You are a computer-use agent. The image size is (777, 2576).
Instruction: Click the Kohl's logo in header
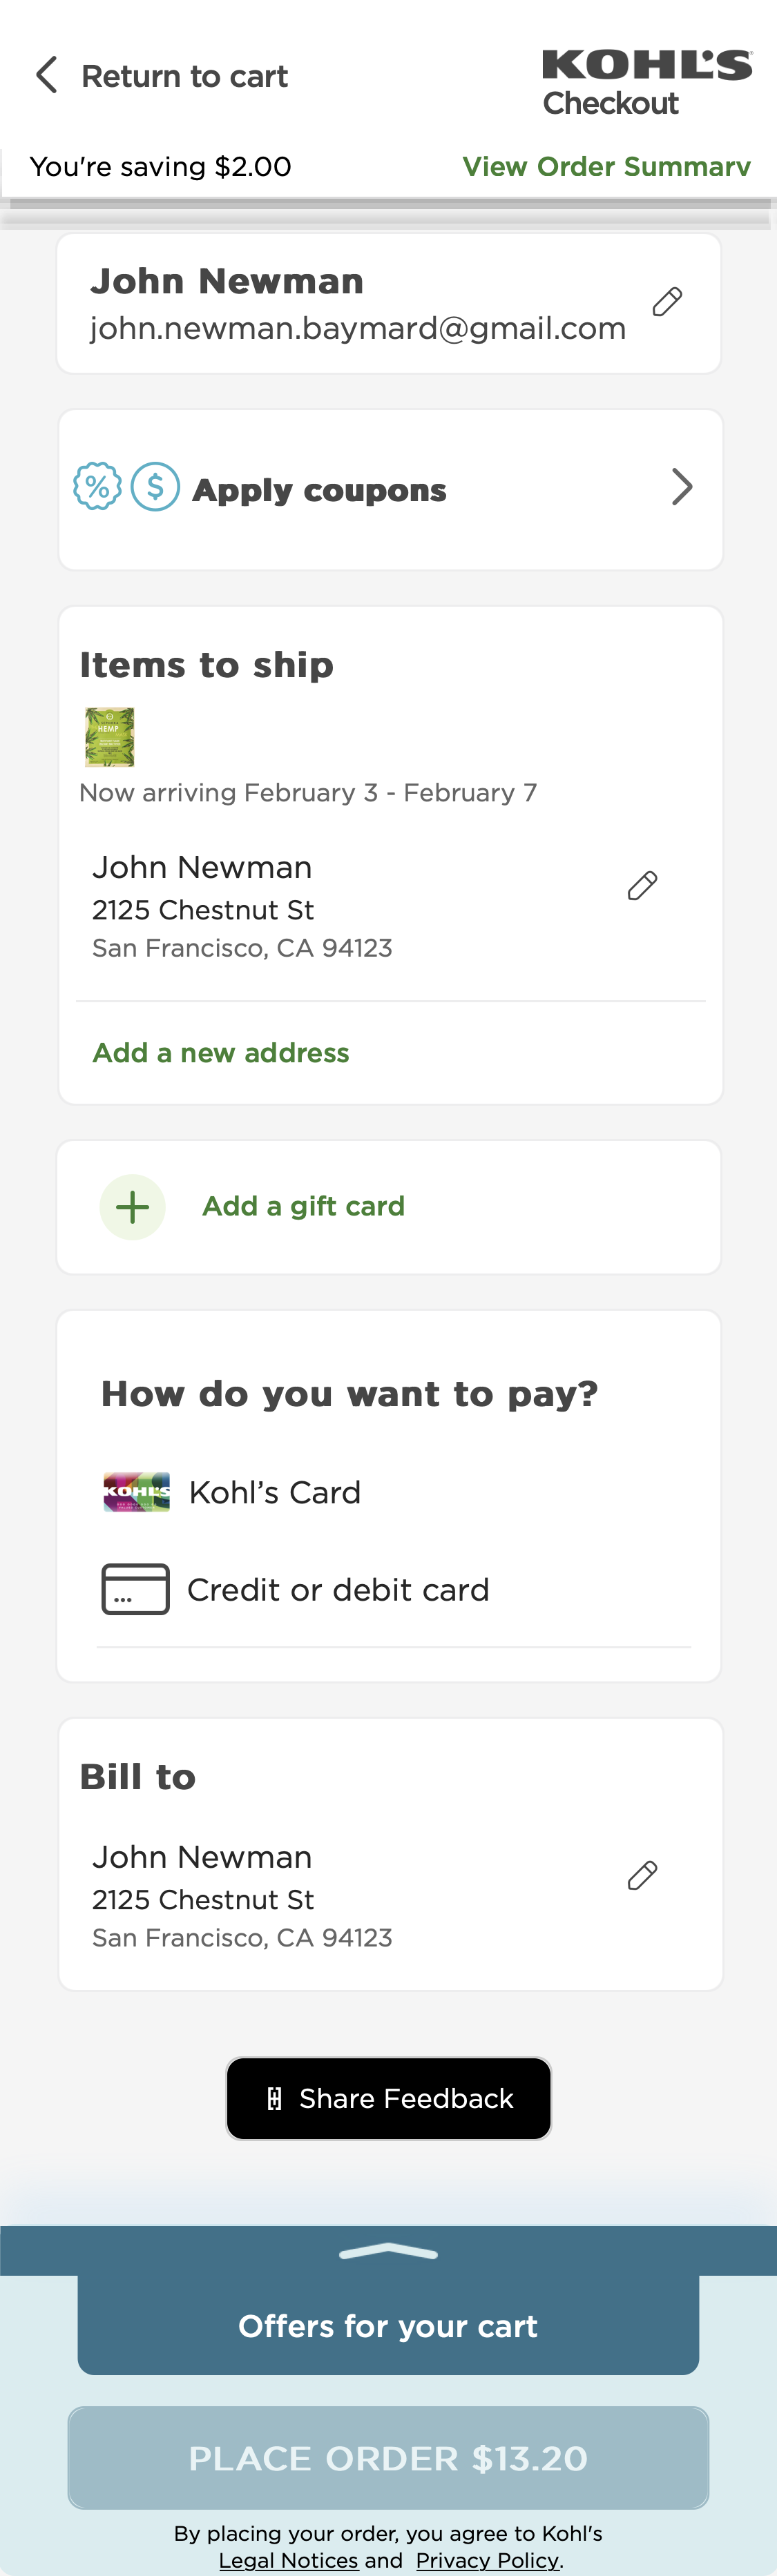tap(646, 66)
